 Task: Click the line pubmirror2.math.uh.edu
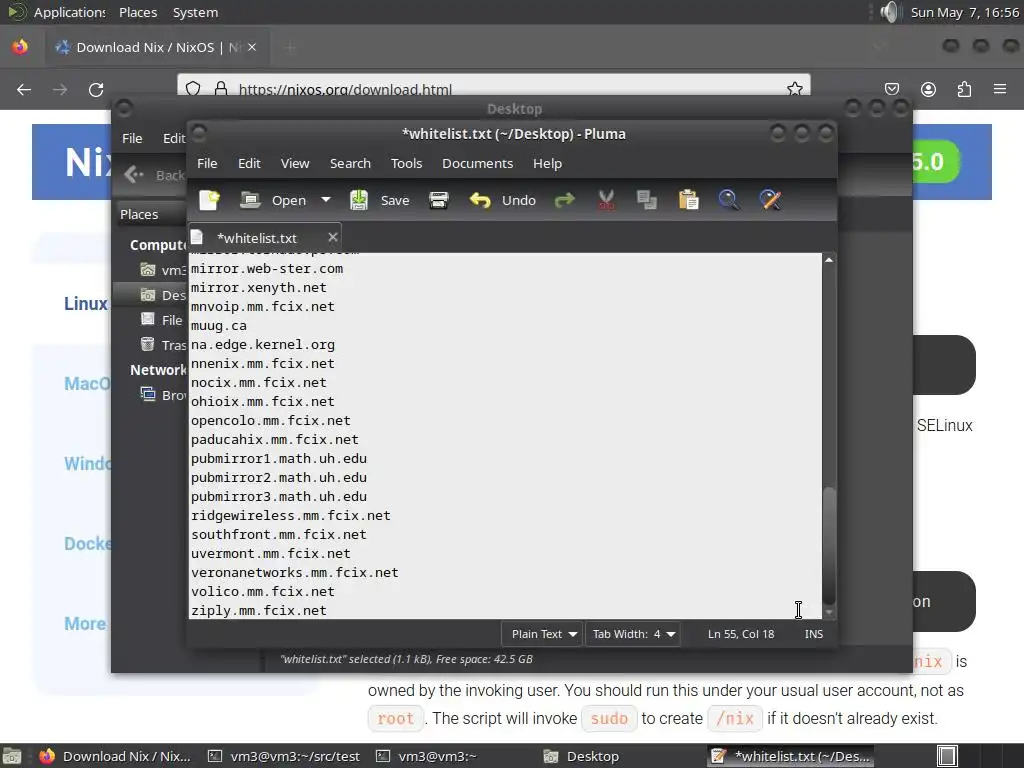[279, 477]
